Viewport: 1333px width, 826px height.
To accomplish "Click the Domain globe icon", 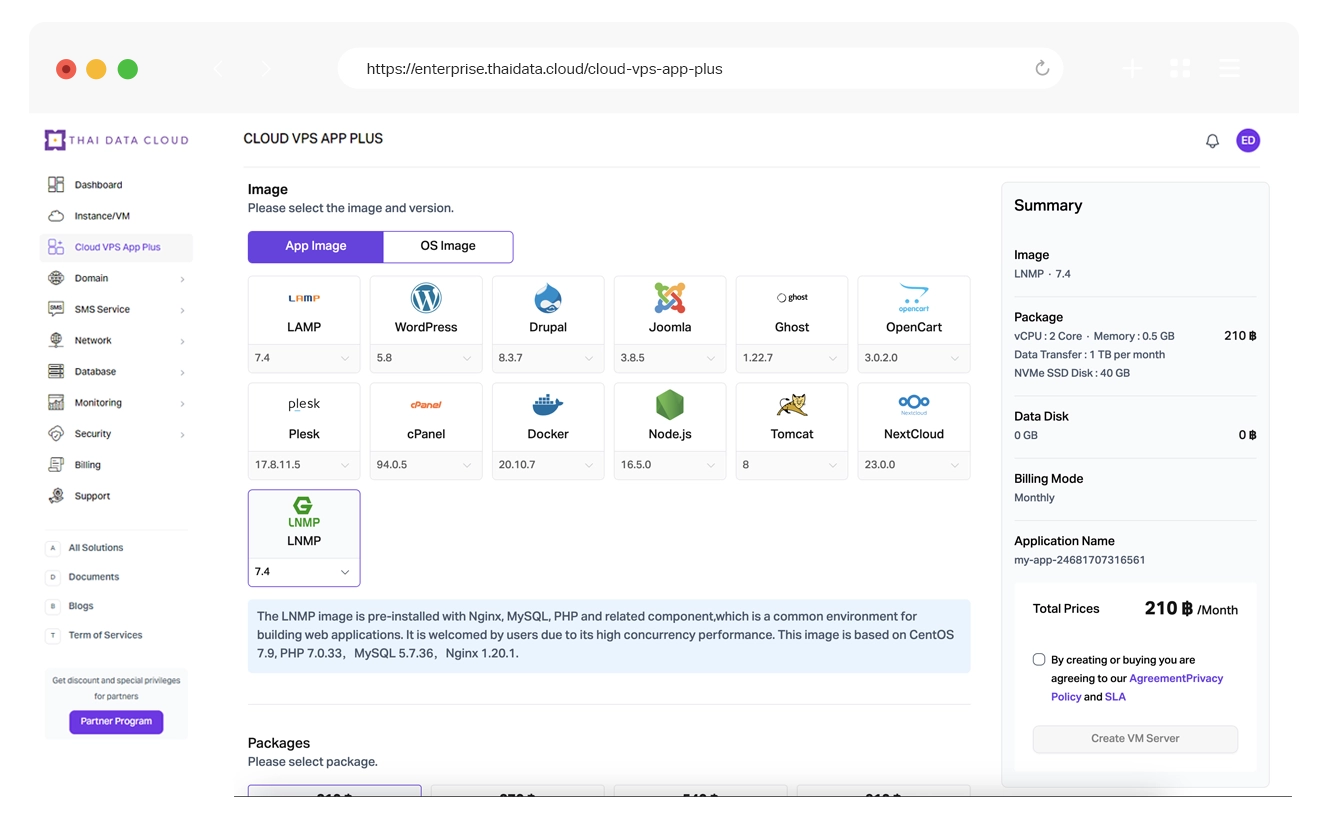I will tap(56, 278).
